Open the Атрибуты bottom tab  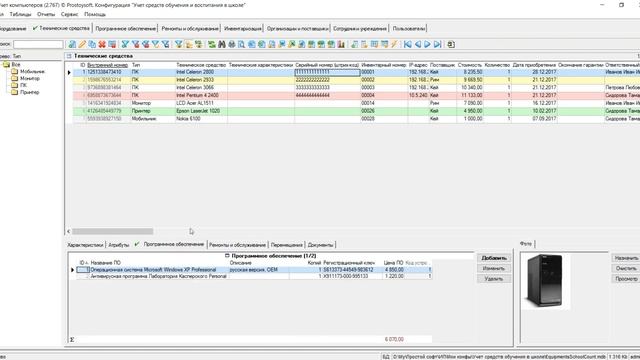pyautogui.click(x=119, y=245)
